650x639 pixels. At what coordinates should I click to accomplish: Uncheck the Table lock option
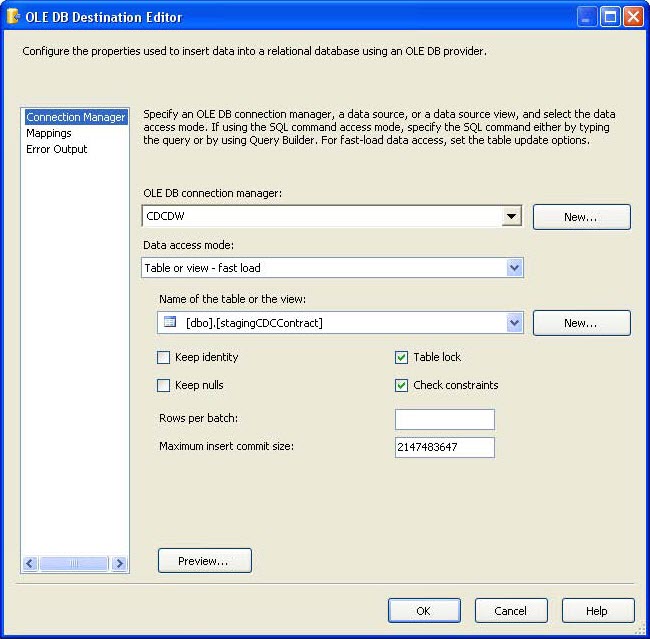402,357
